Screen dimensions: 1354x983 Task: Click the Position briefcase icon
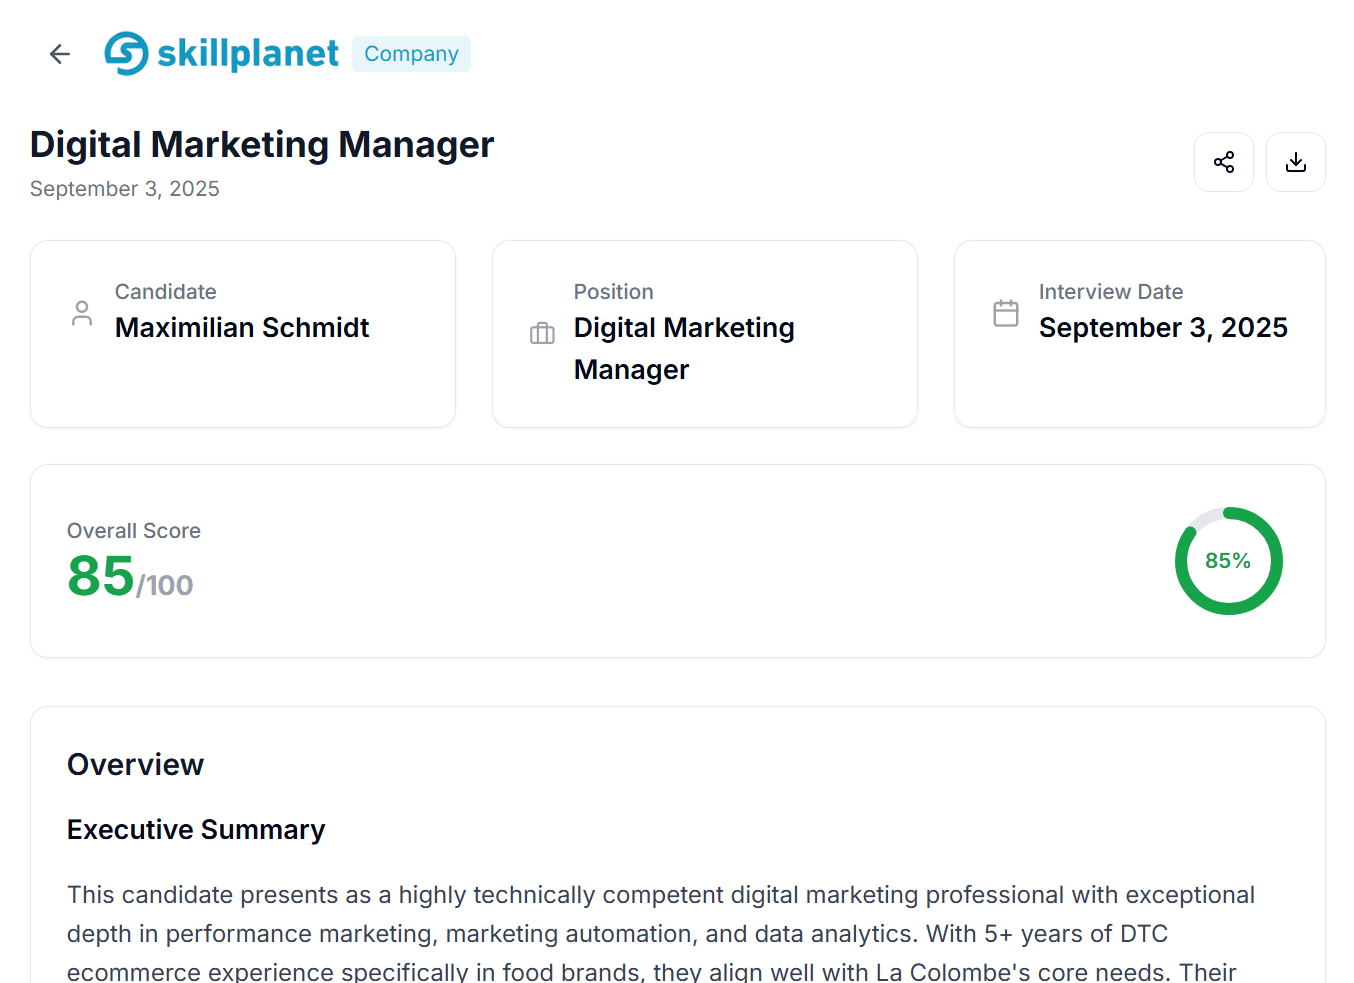[x=542, y=333]
